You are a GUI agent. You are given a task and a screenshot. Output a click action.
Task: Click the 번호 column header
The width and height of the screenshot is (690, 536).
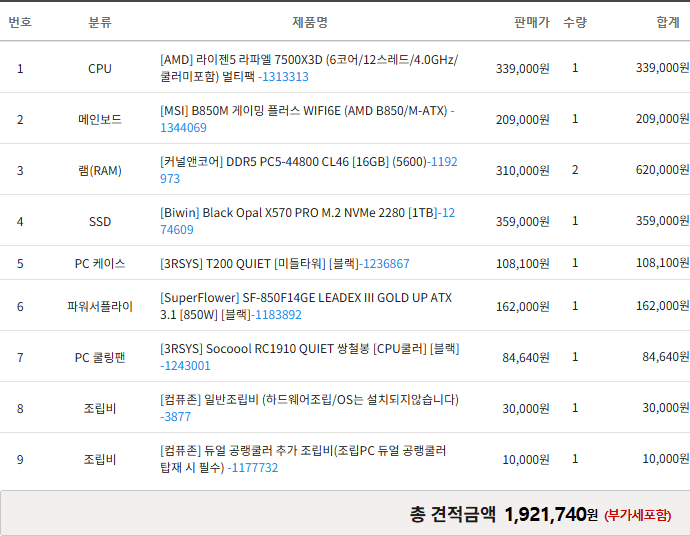click(20, 22)
